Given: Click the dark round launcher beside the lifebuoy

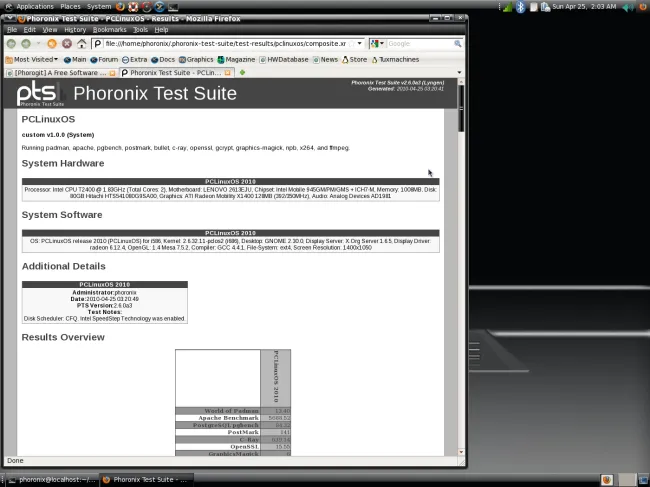Looking at the screenshot, I should 146,7.
